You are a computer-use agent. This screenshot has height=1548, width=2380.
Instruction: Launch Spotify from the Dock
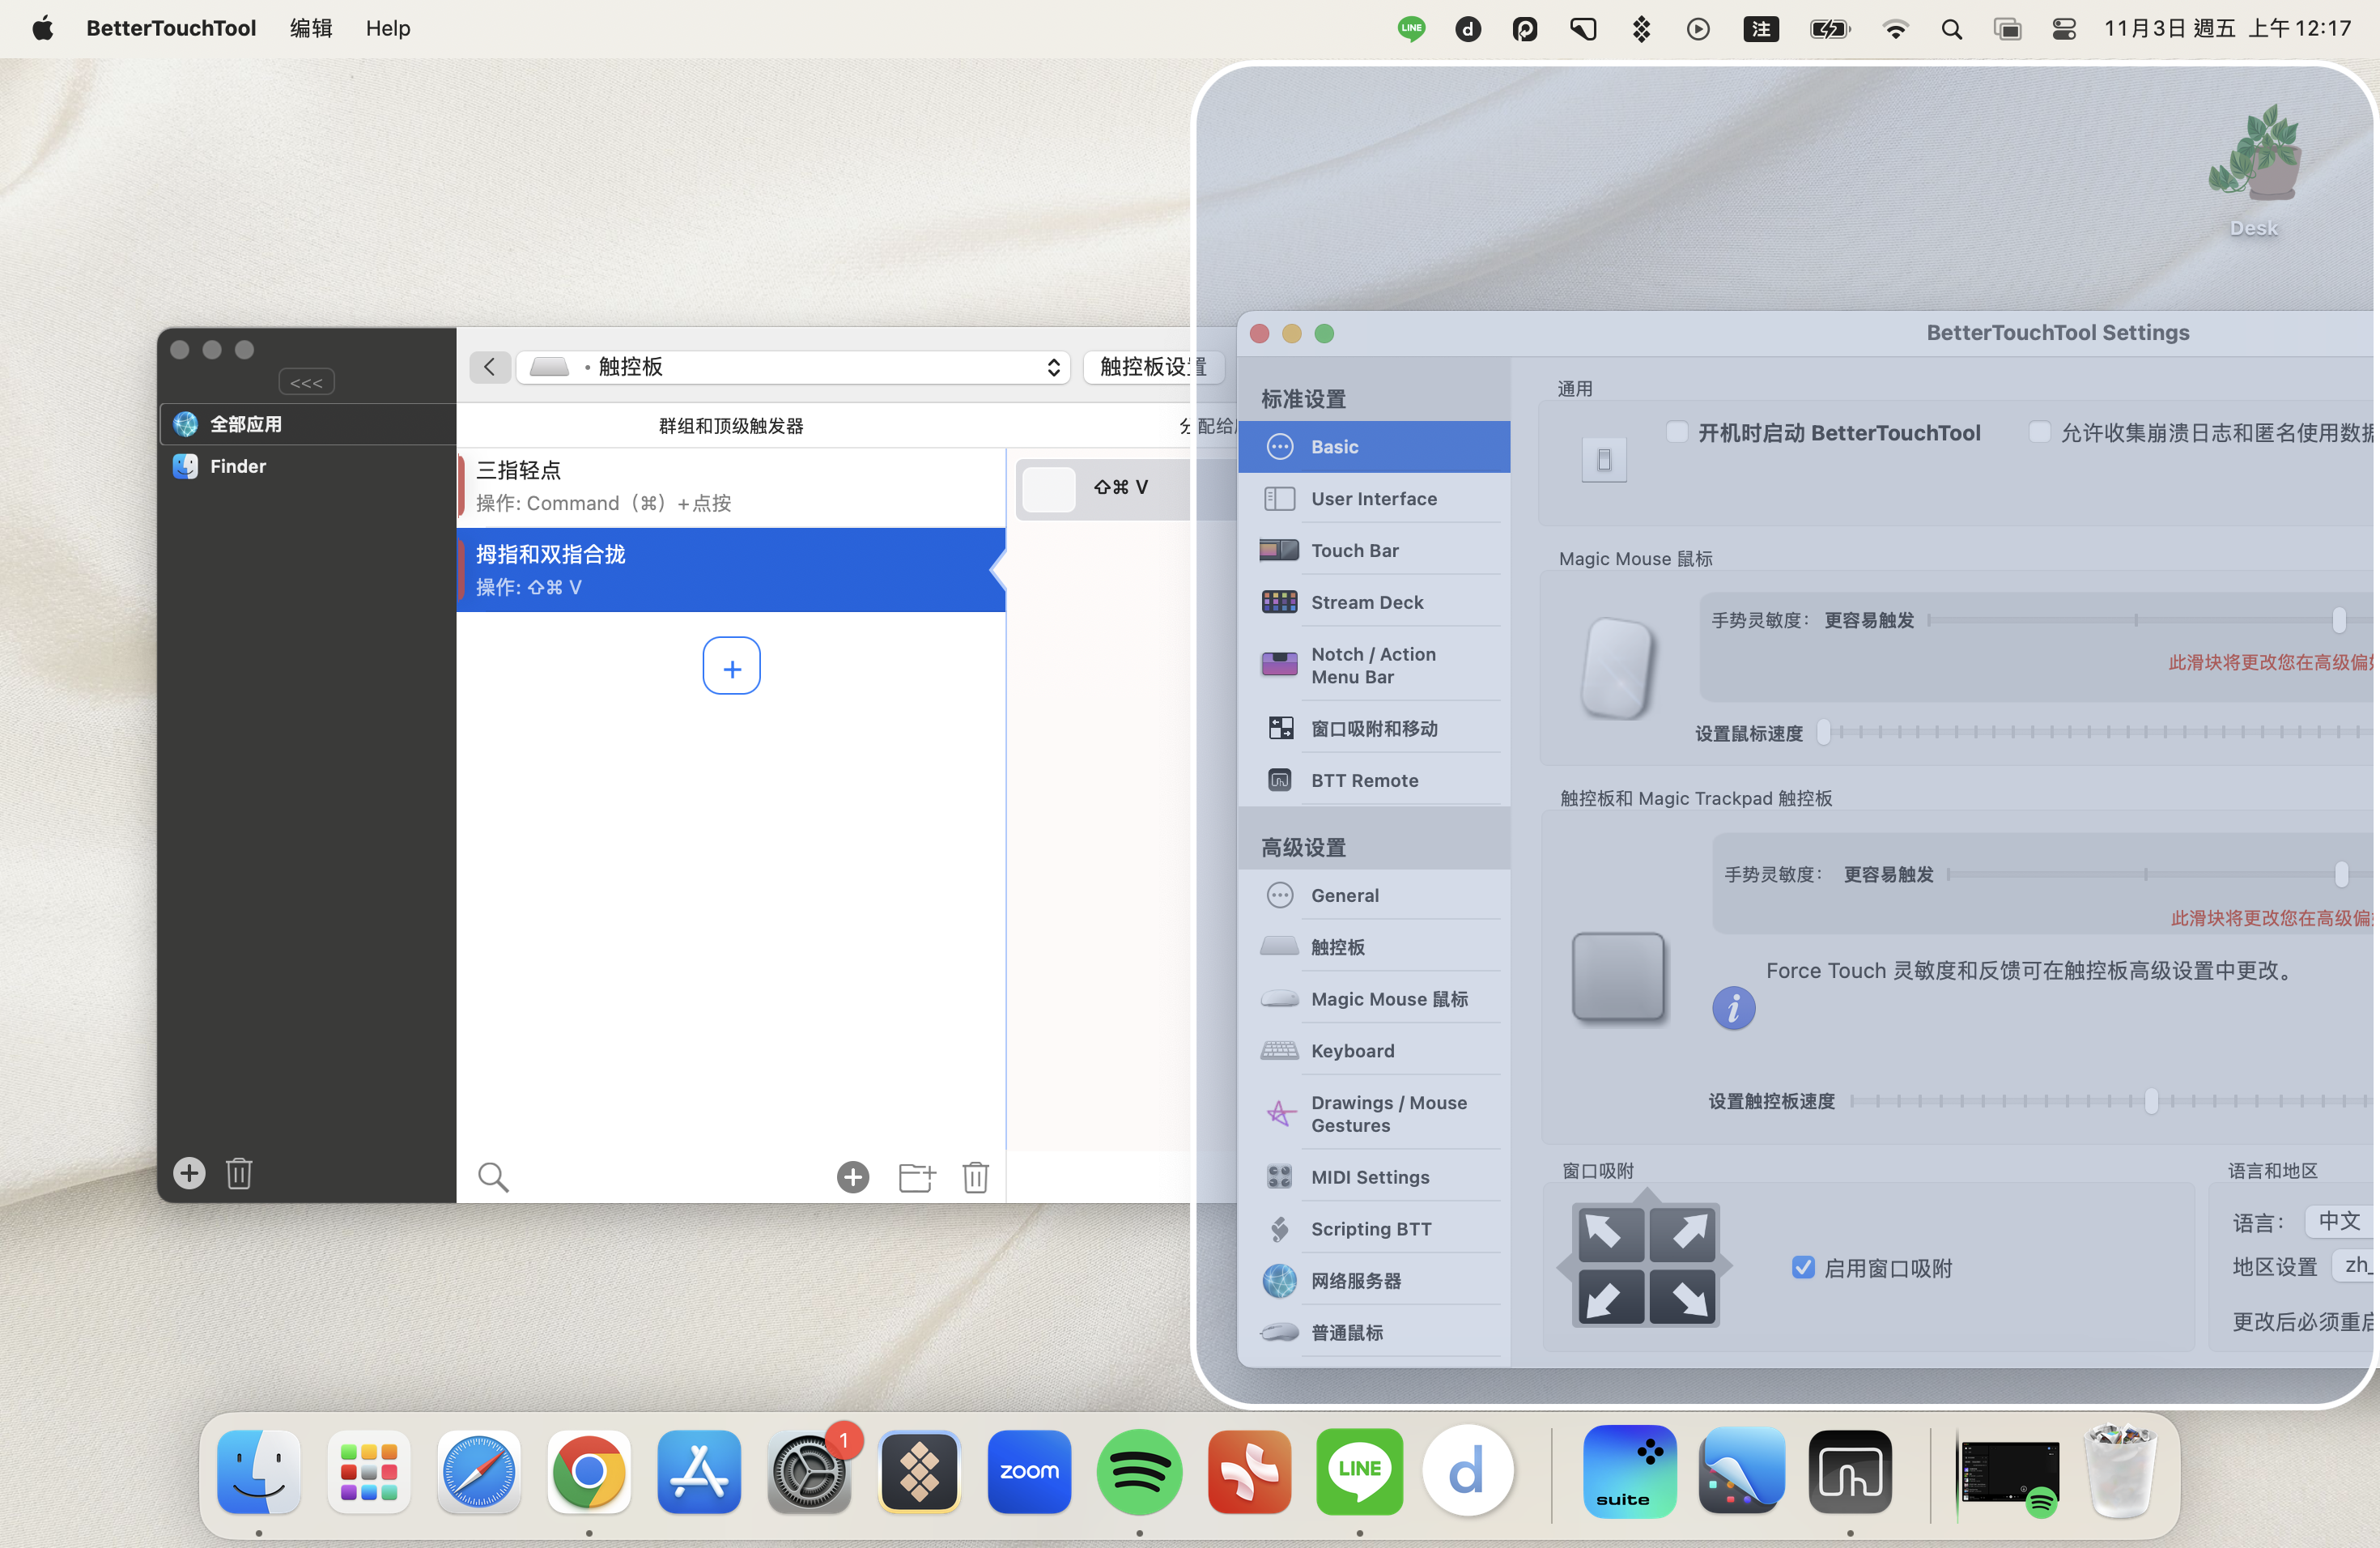click(x=1139, y=1472)
